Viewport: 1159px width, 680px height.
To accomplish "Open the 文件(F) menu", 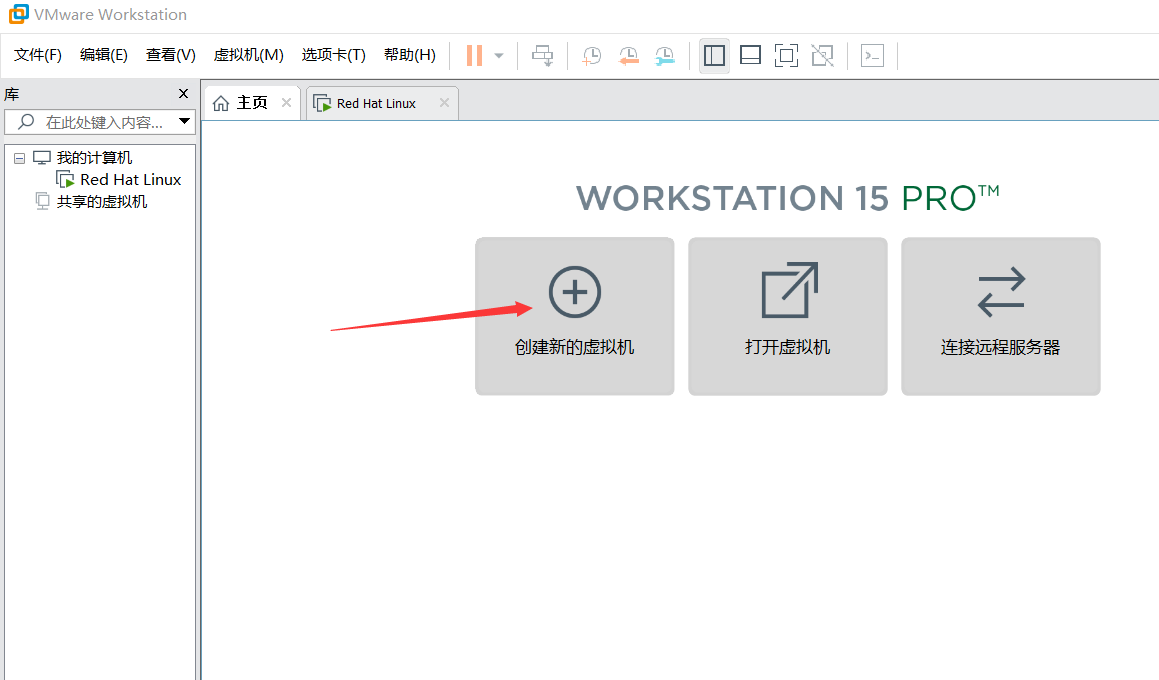I will tap(38, 55).
